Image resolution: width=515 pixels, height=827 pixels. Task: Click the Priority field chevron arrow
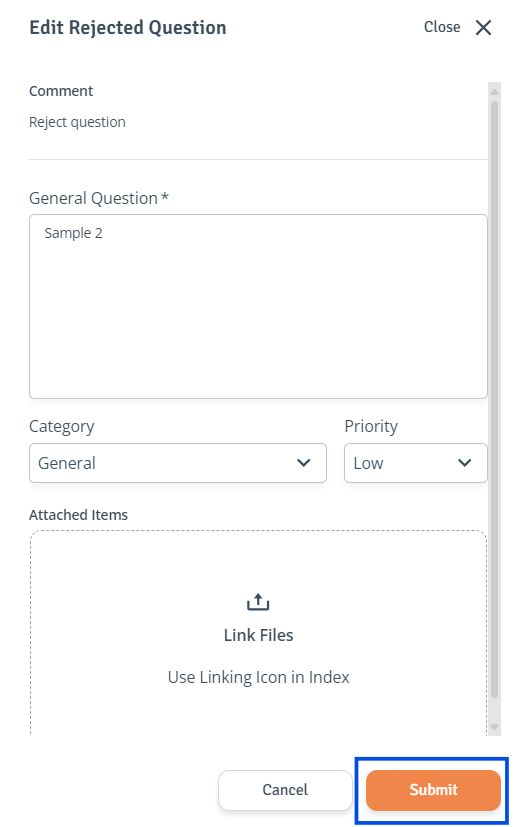pos(464,463)
